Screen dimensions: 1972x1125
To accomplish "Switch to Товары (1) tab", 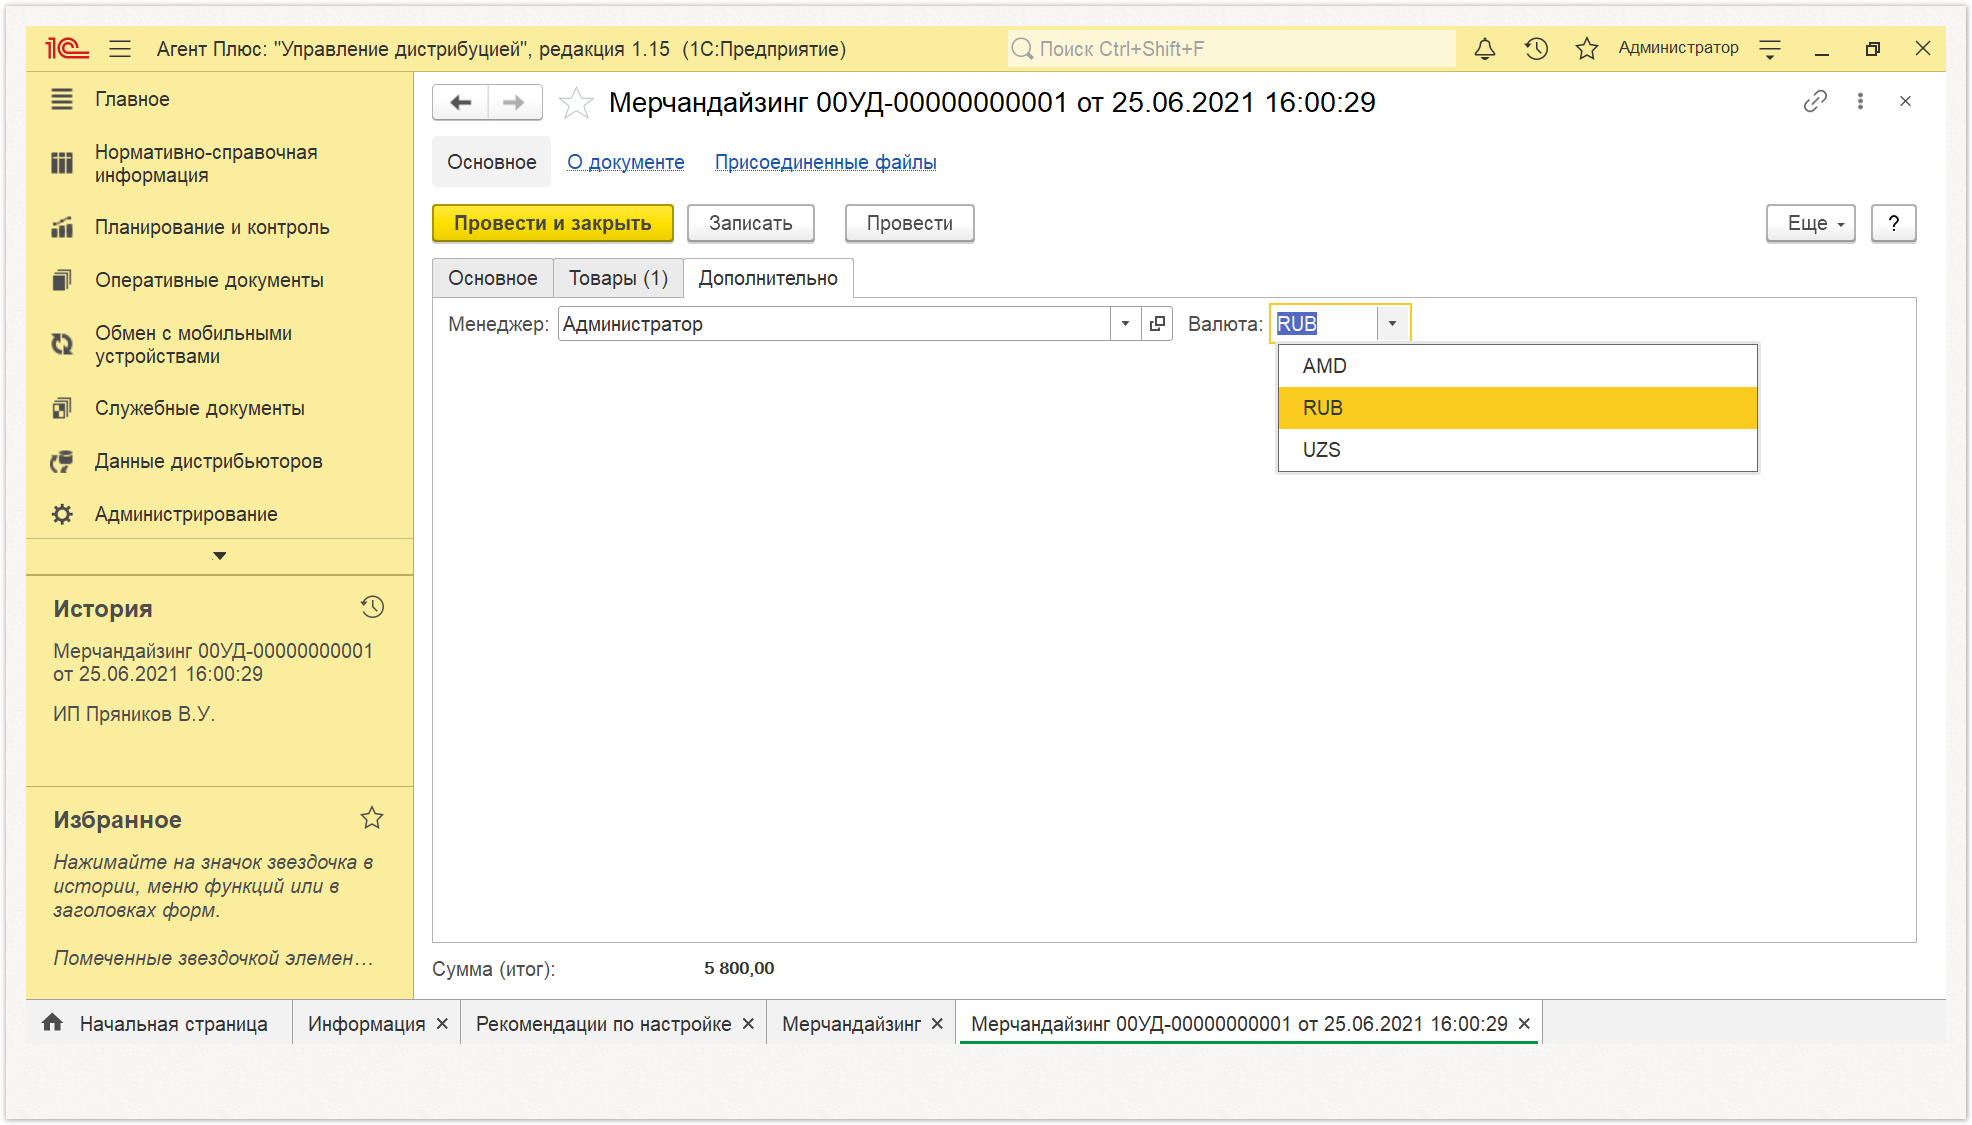I will click(618, 278).
